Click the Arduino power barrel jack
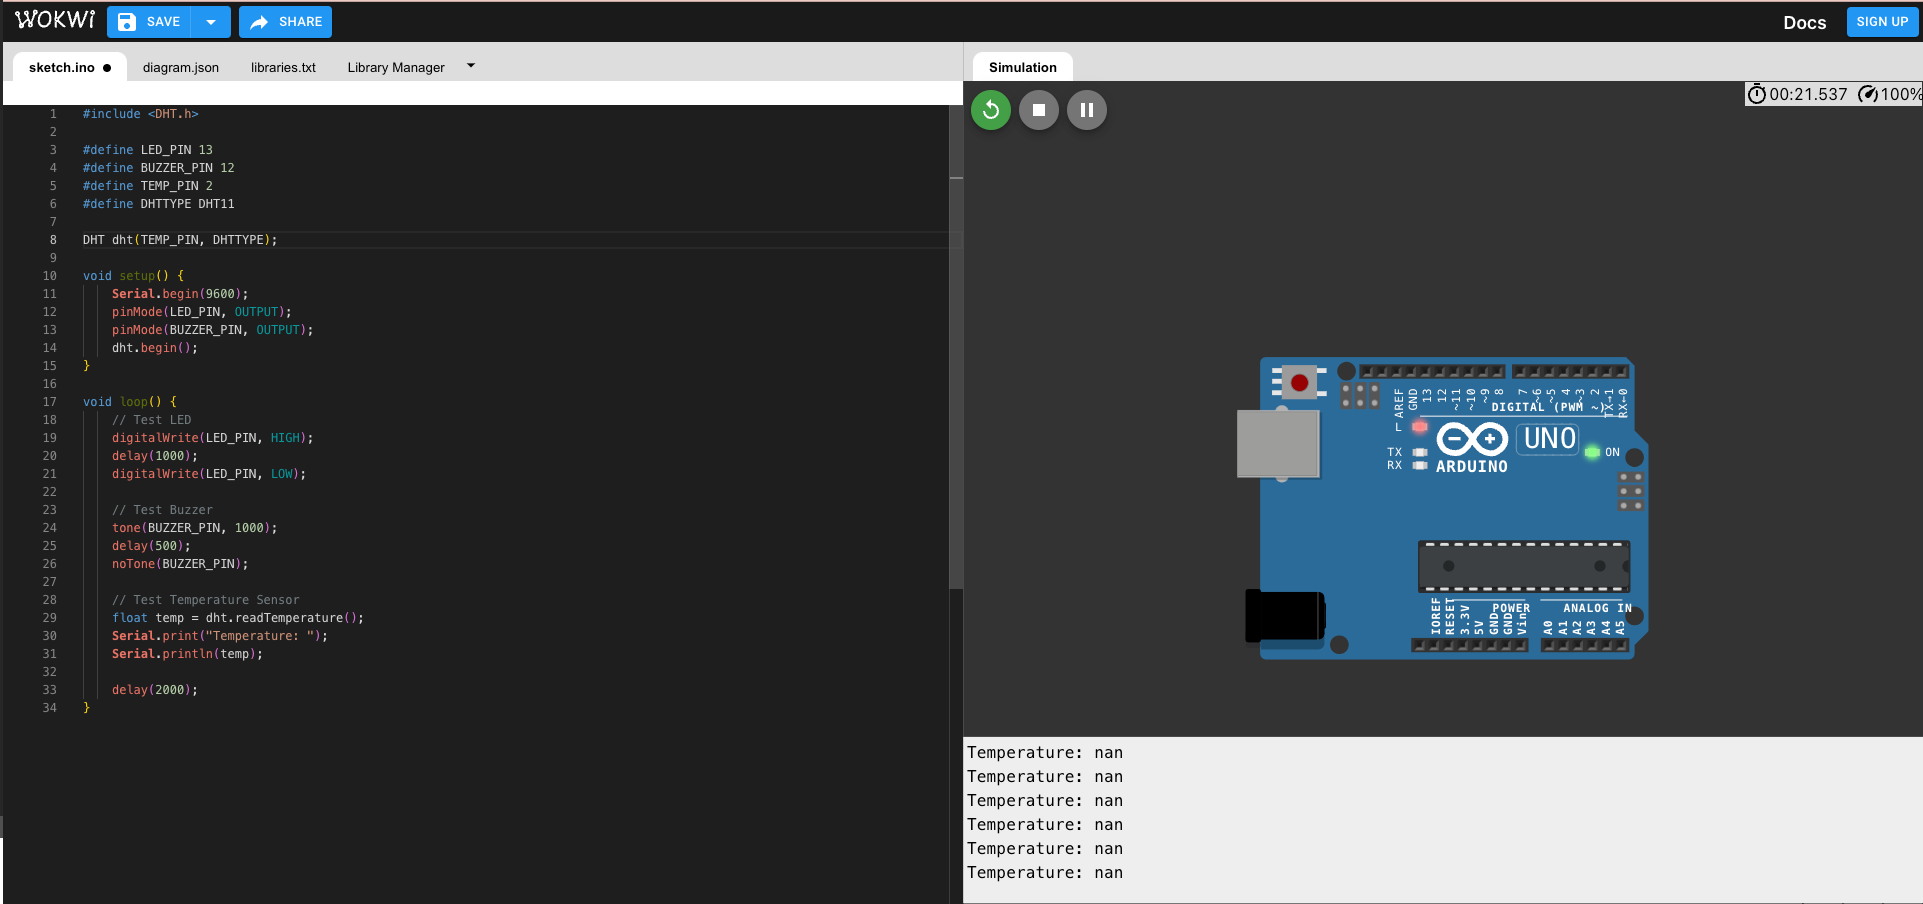The width and height of the screenshot is (1923, 904). click(x=1285, y=615)
